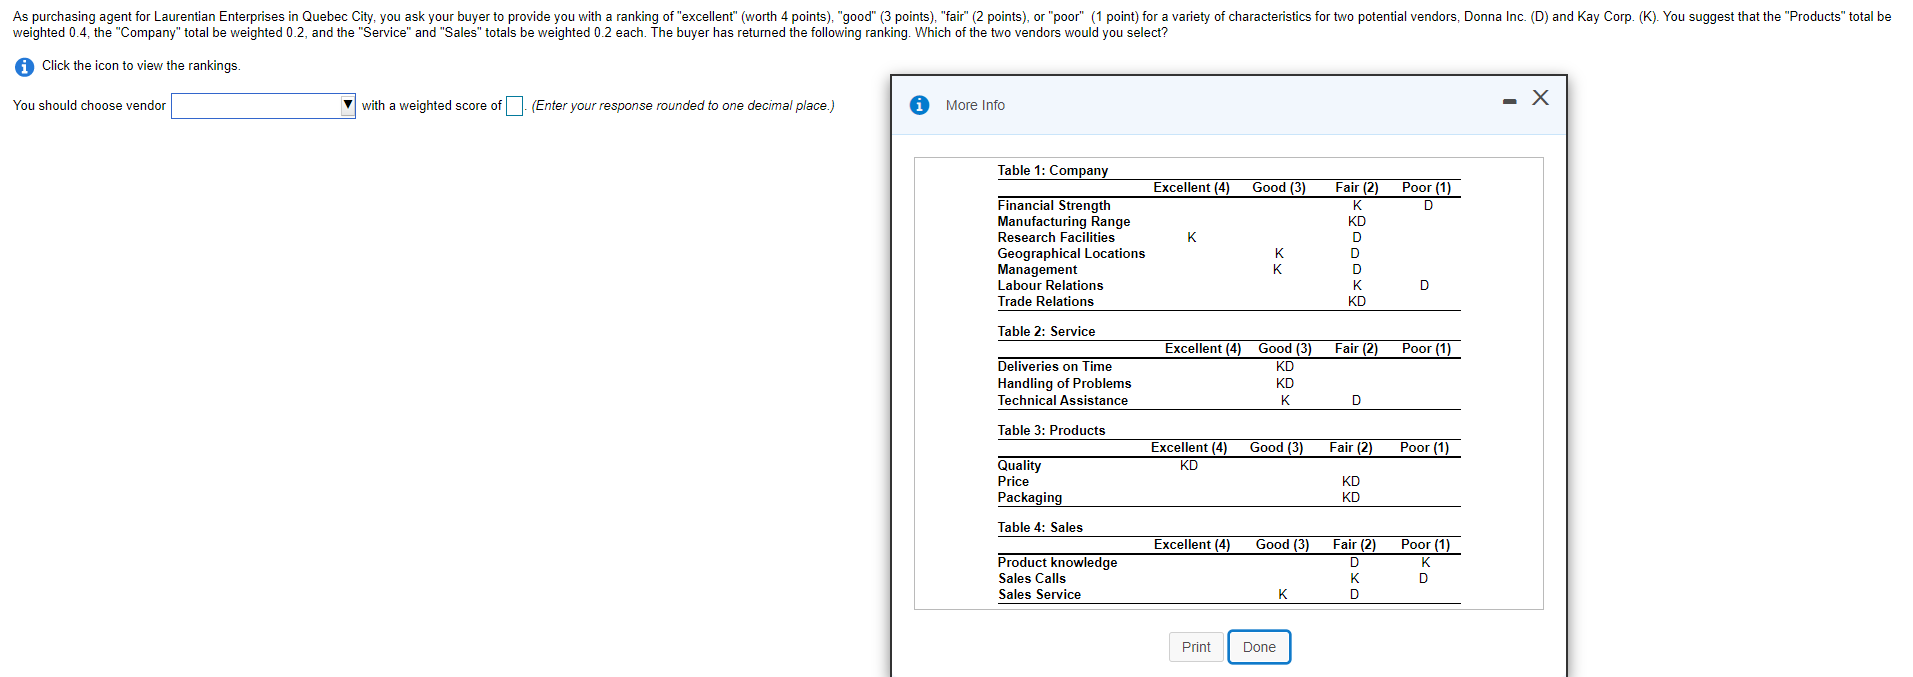Click the 'Price' row label

click(x=1013, y=482)
